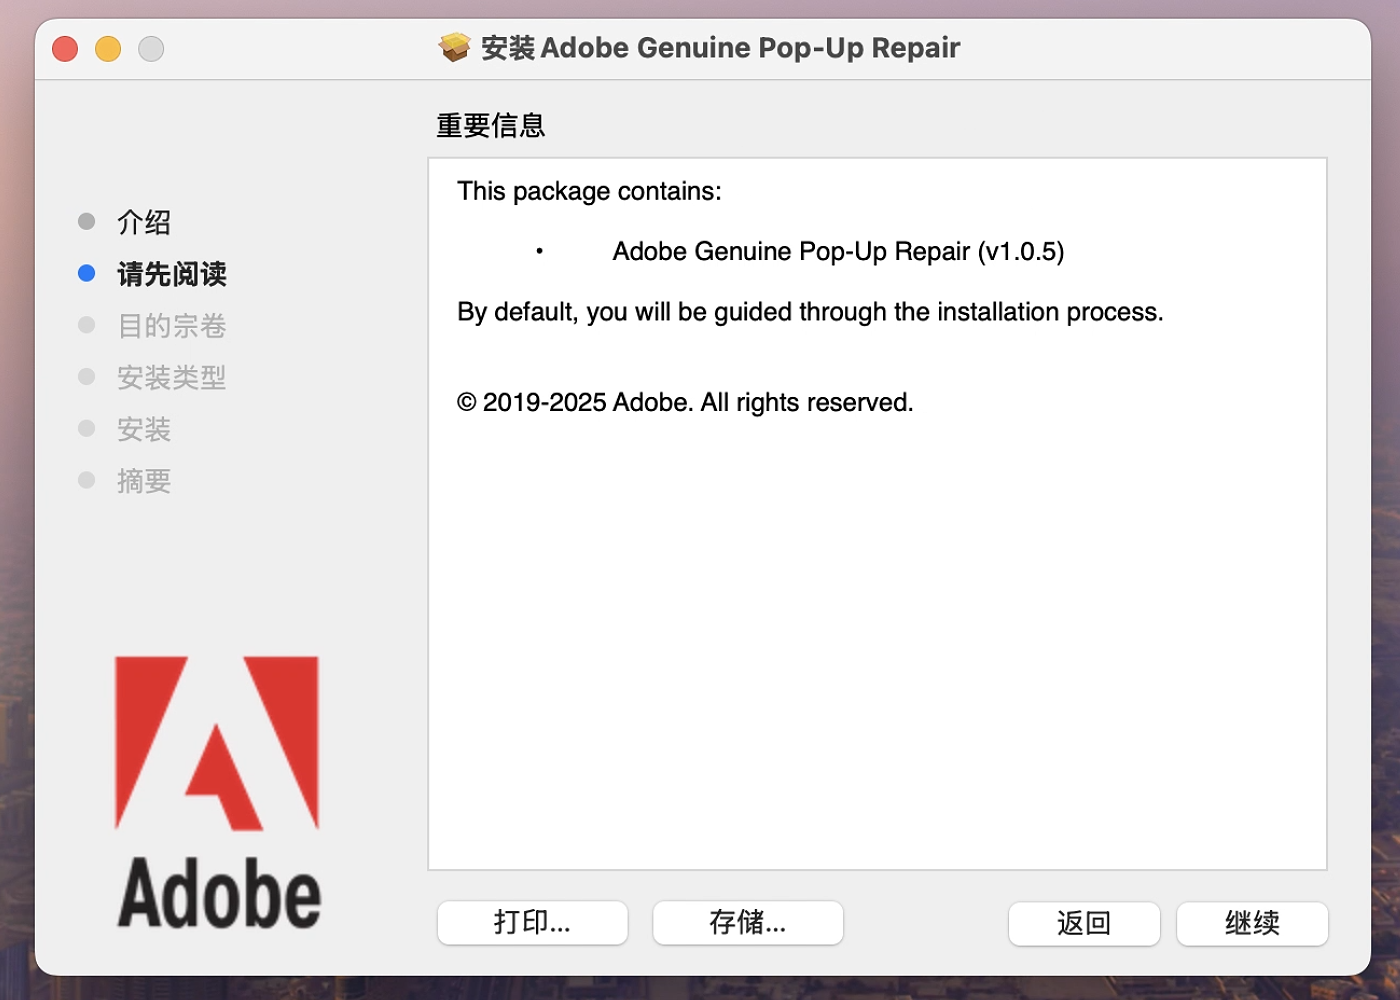Click the black Adobe wordmark below the logo
Image resolution: width=1400 pixels, height=1000 pixels.
click(219, 893)
